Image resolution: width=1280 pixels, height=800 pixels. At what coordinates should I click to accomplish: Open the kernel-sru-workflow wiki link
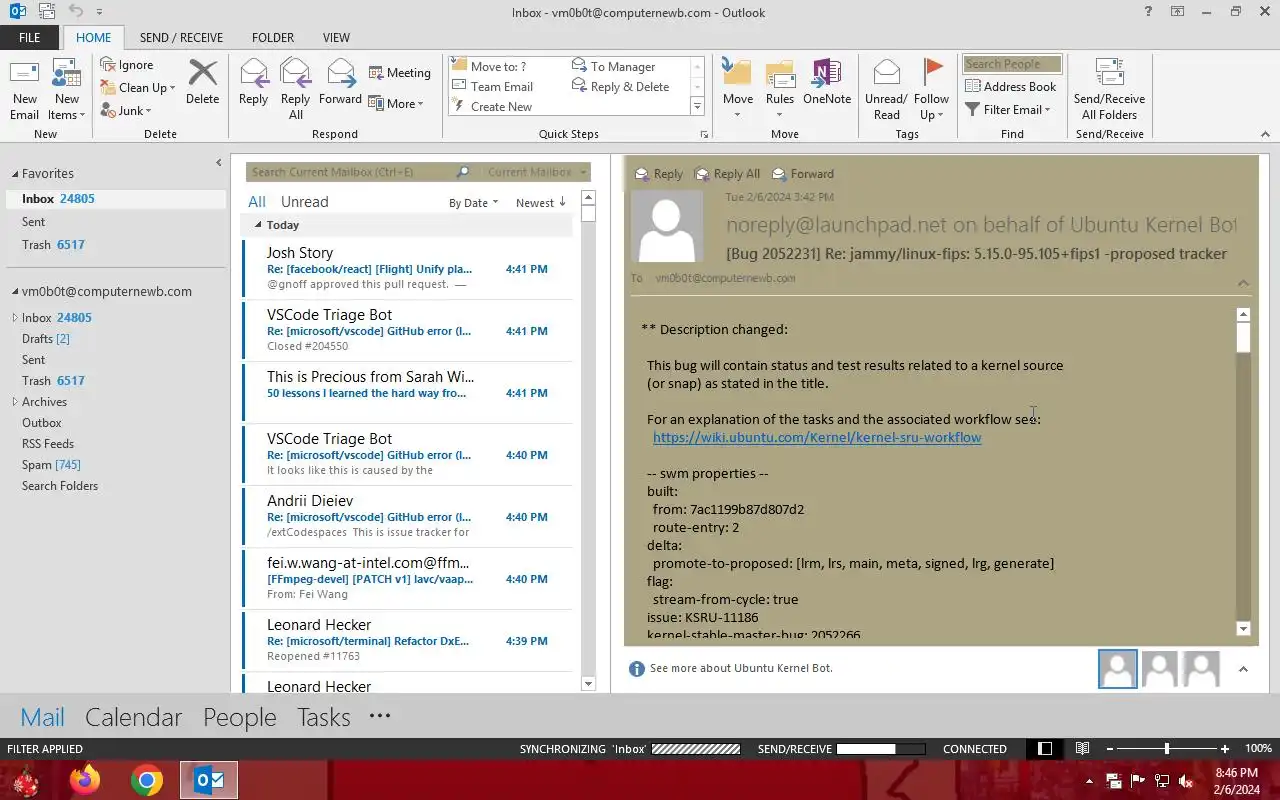(x=817, y=437)
